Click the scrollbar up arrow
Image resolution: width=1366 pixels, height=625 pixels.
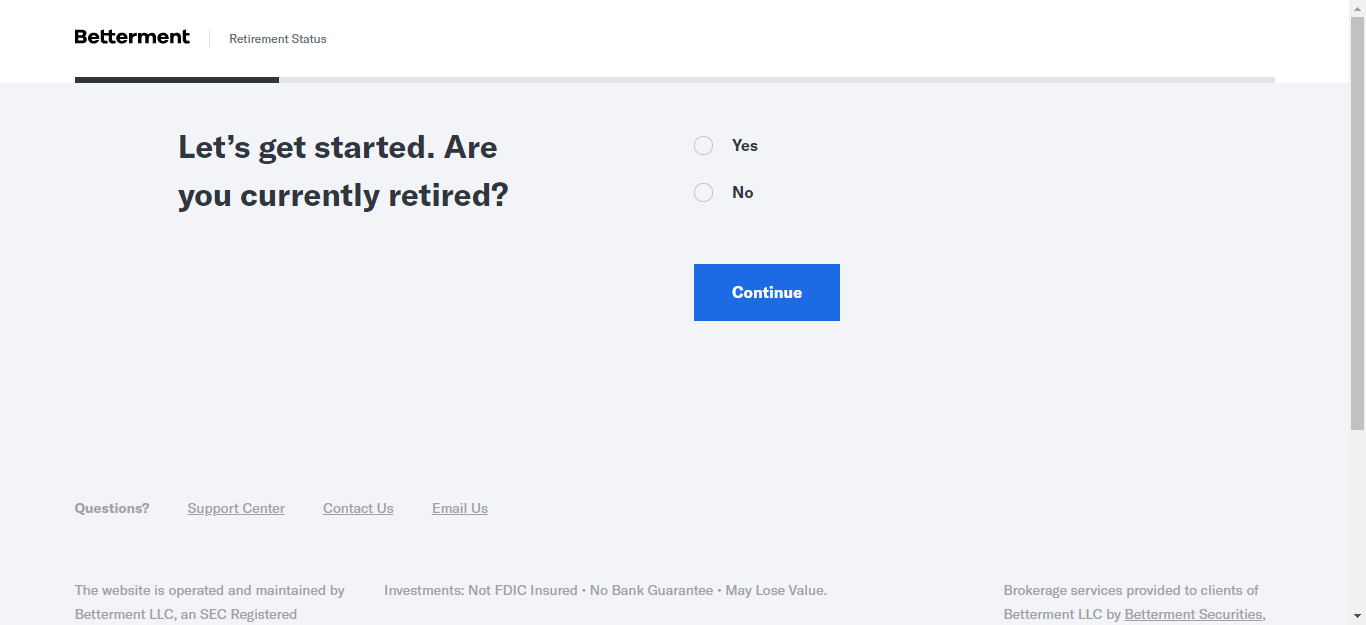(x=1357, y=8)
